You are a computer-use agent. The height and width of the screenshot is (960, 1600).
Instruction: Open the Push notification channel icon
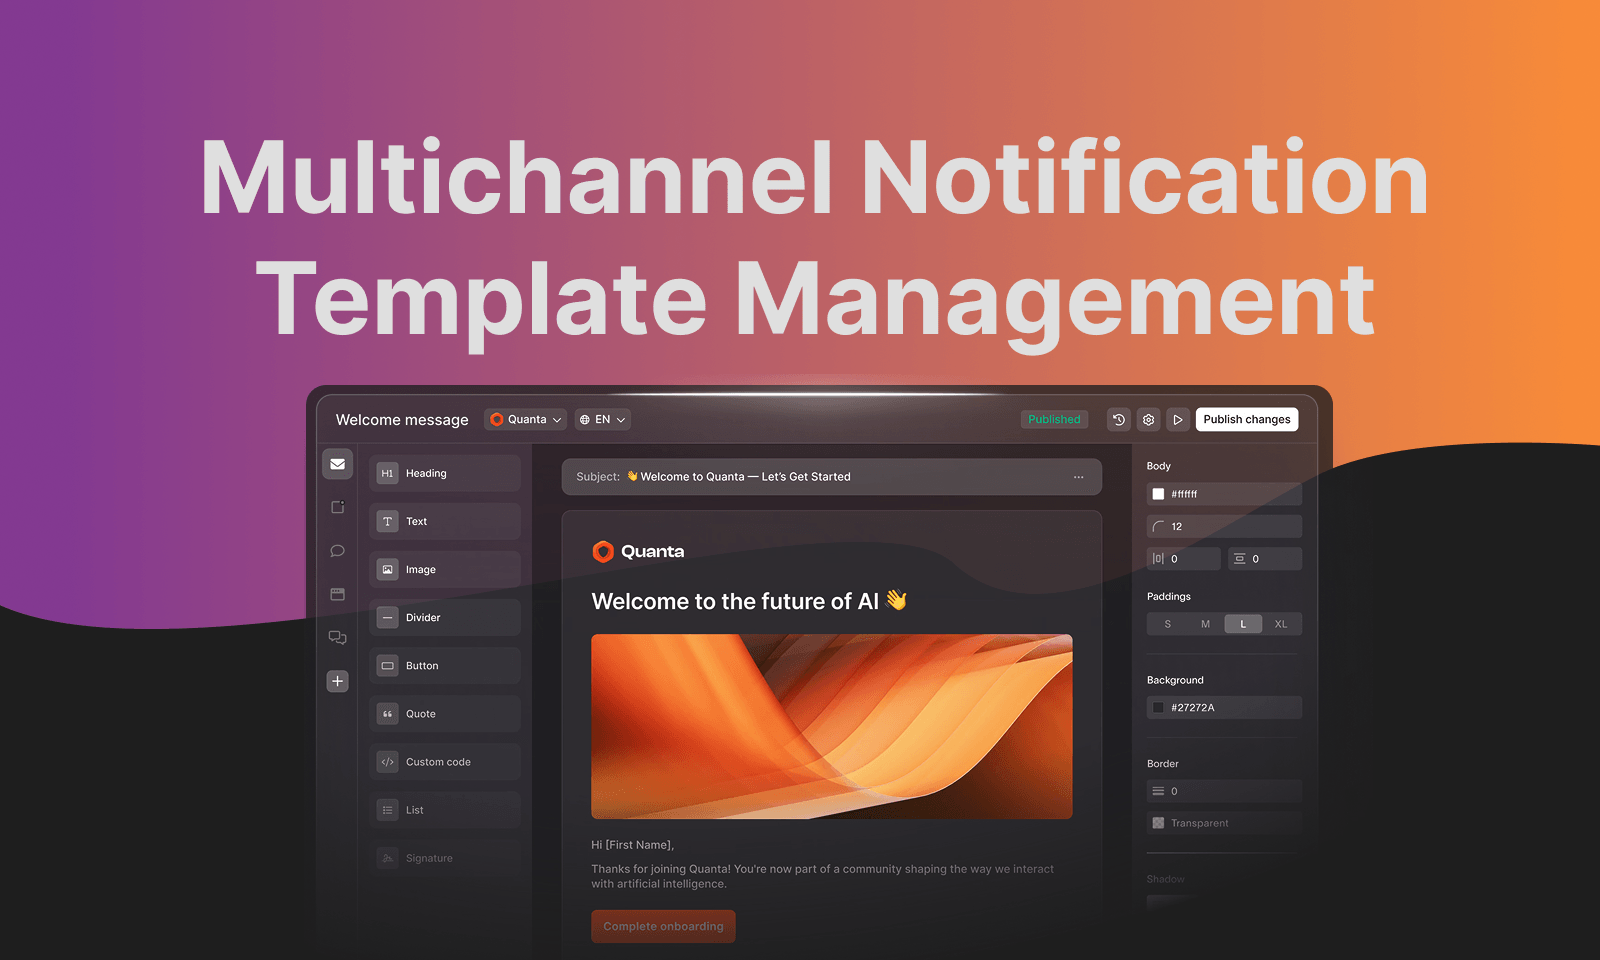coord(337,507)
